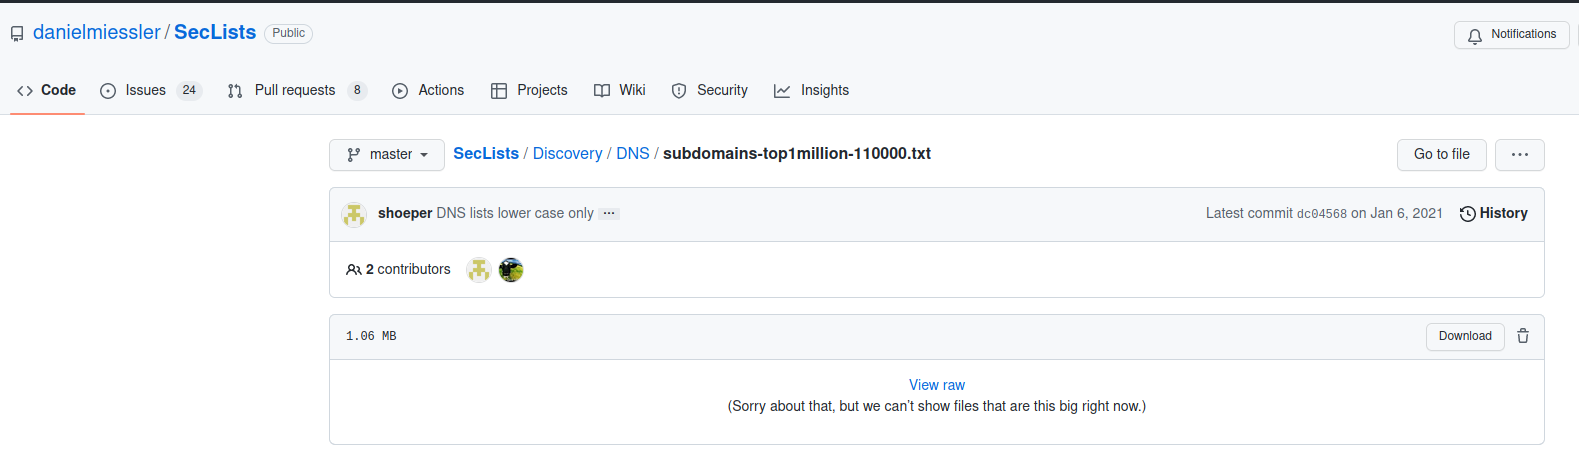
Task: Open the Security tab
Action: (709, 90)
